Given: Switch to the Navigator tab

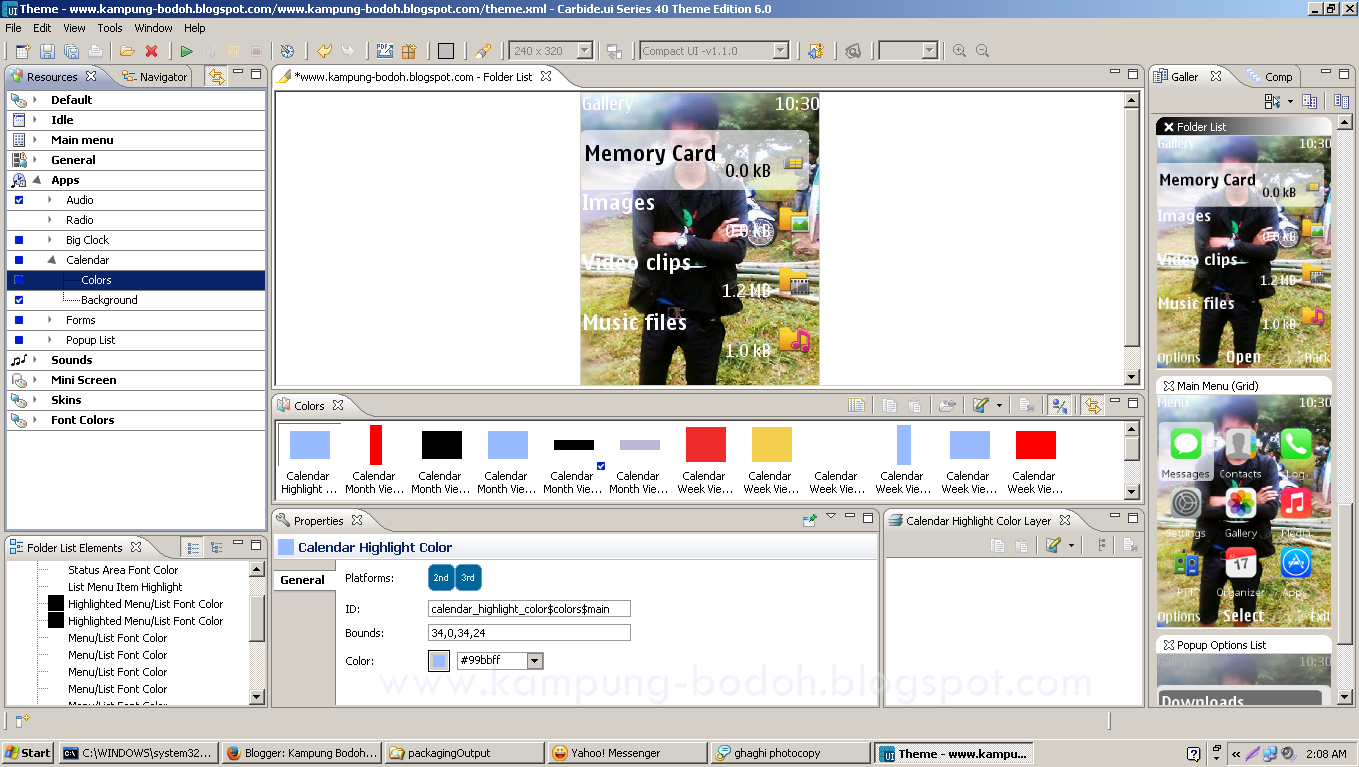Looking at the screenshot, I should coord(155,76).
